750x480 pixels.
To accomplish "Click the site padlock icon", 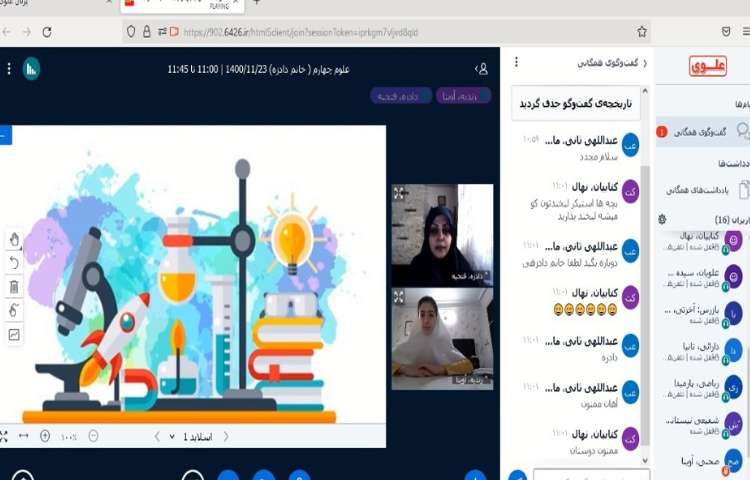I will (147, 32).
